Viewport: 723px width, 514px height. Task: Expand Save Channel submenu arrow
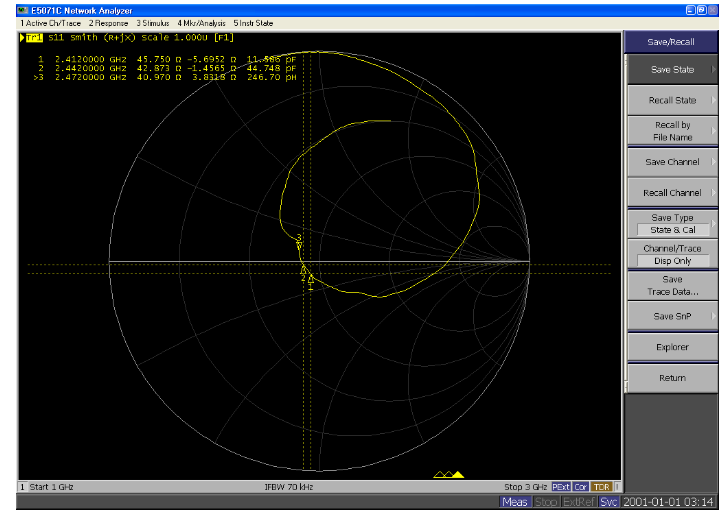(713, 162)
